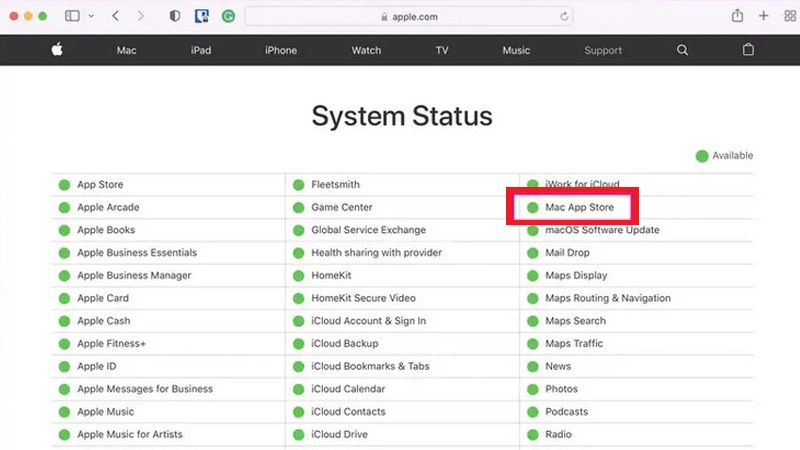
Task: Click the News status entry
Action: (558, 366)
